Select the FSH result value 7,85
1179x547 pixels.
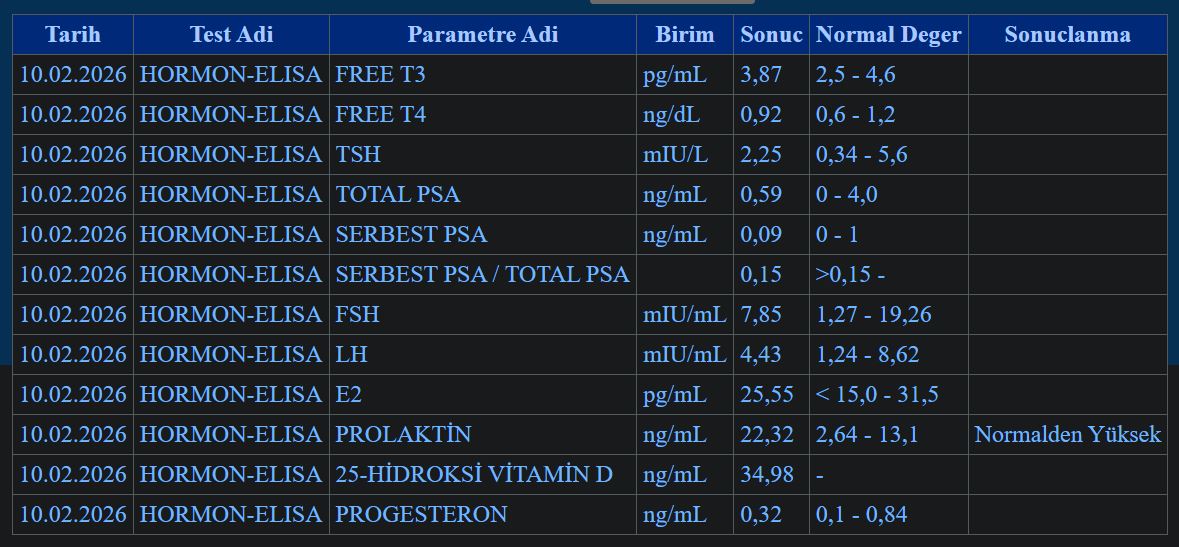tap(761, 315)
